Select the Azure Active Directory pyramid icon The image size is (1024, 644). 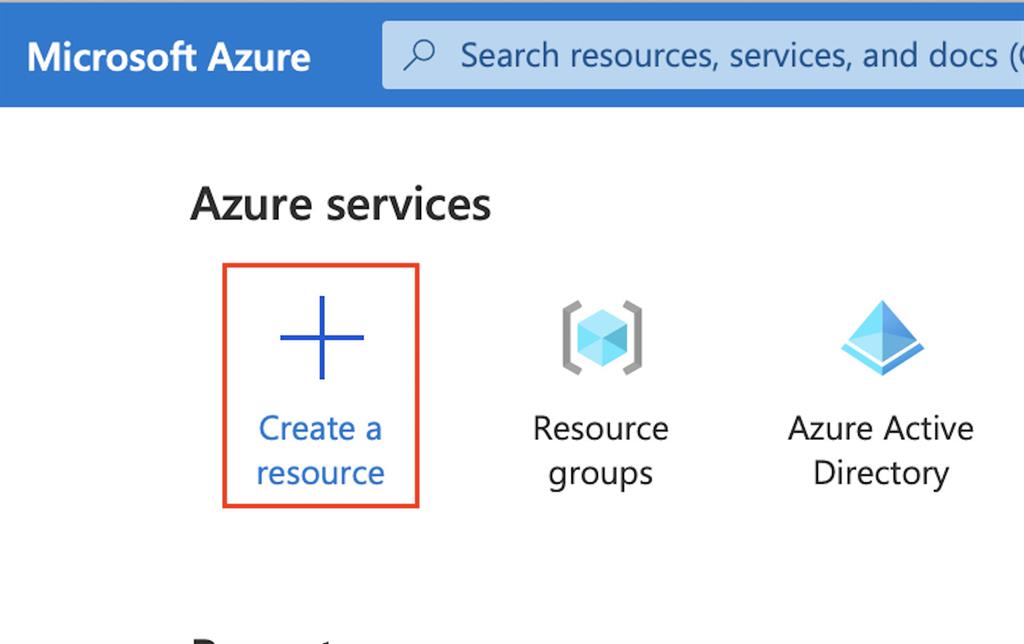[x=882, y=338]
